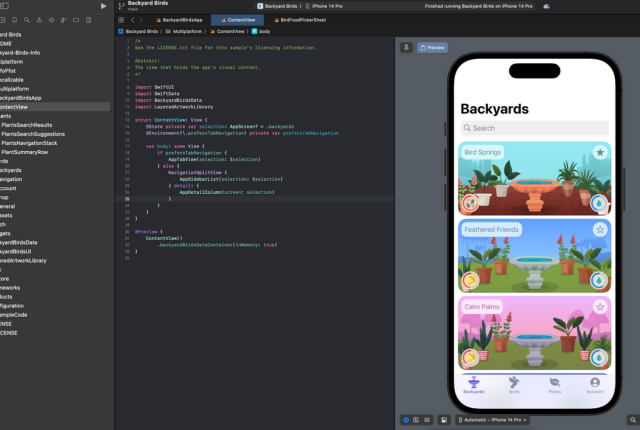
Task: Open ContentView breadcrumb in jump bar
Action: click(x=227, y=31)
